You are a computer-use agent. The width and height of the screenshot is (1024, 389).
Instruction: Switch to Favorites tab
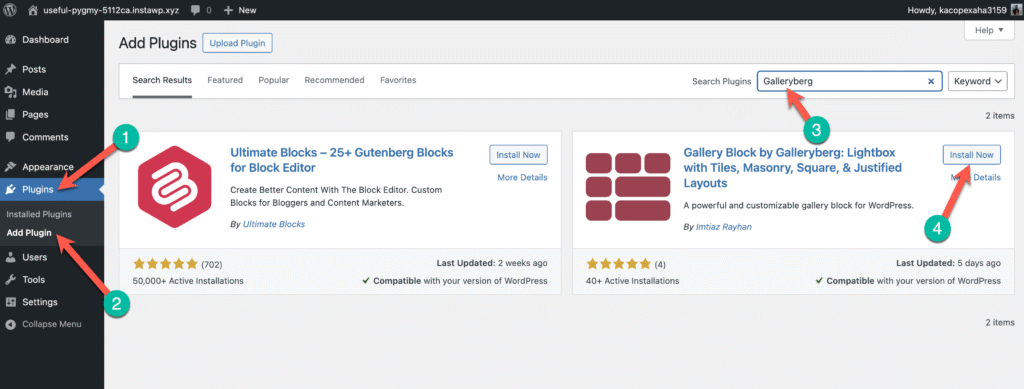398,80
